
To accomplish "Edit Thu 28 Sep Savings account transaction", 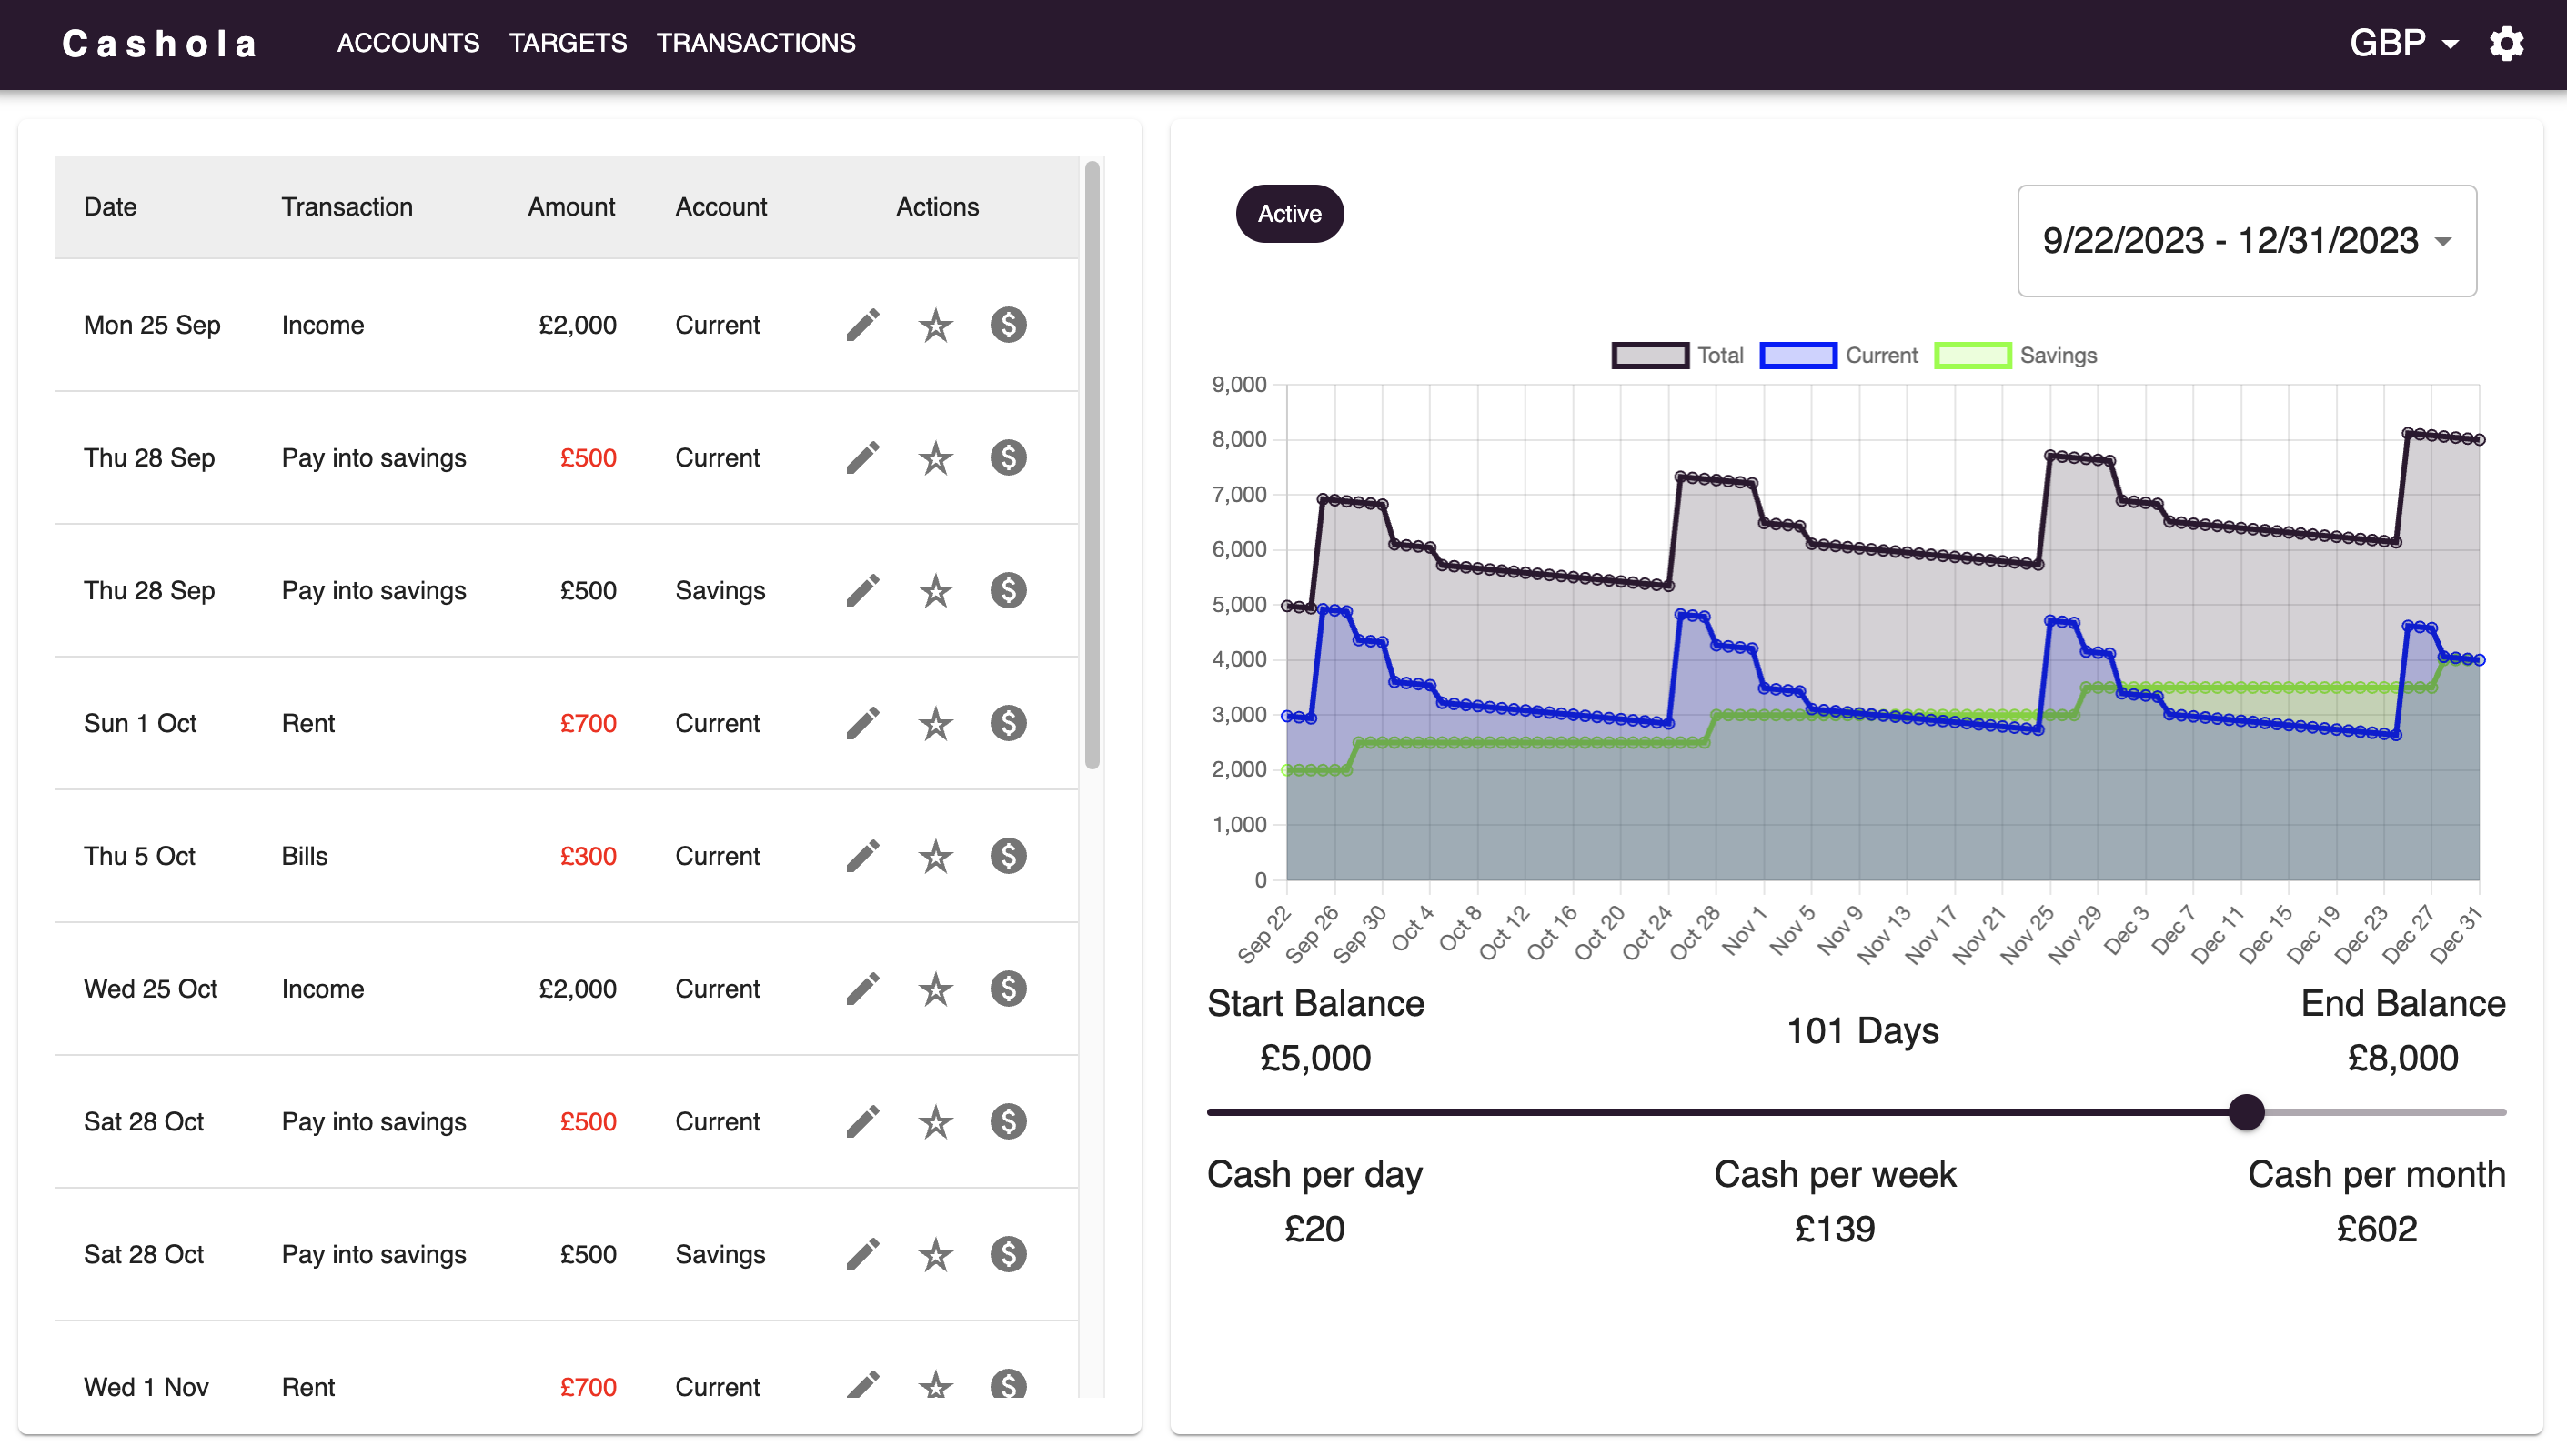I will [862, 591].
